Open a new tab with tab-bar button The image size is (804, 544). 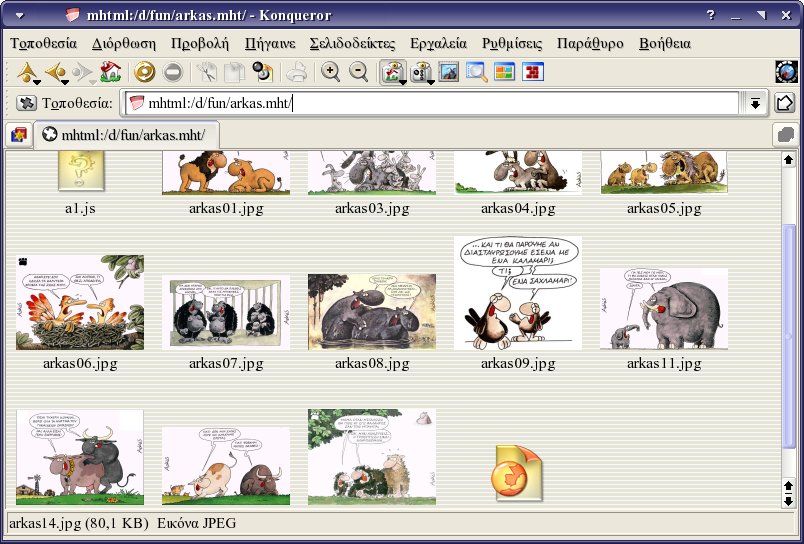click(x=19, y=135)
